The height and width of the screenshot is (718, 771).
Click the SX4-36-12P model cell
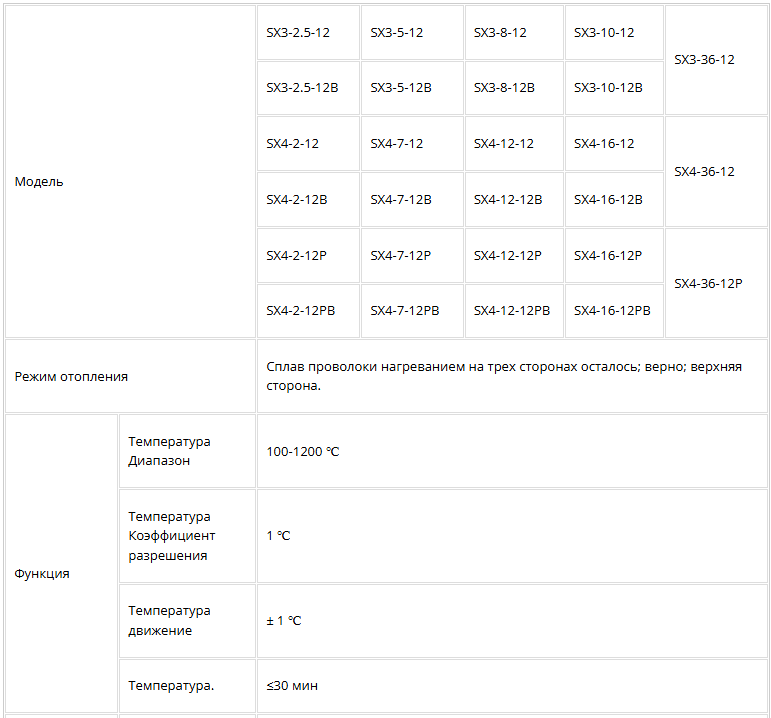(716, 283)
